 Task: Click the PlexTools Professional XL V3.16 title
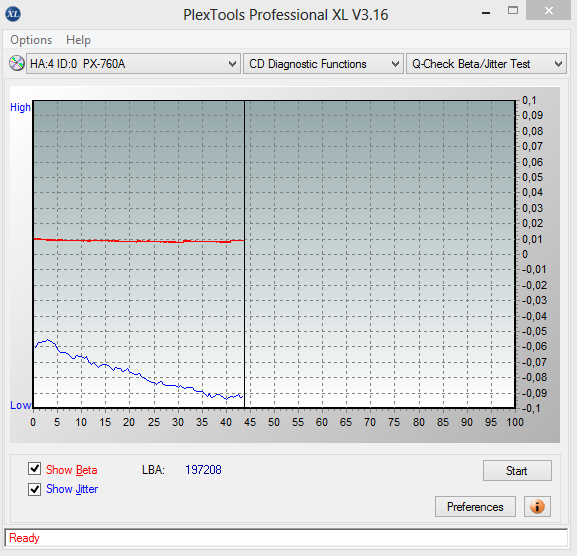point(286,15)
